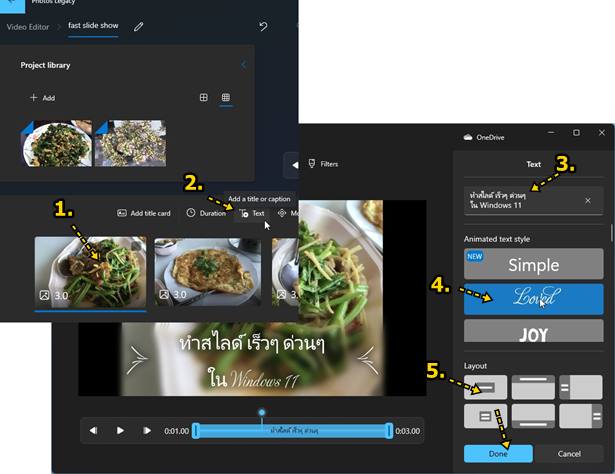The image size is (615, 474).
Task: Add media with the Add button
Action: coord(42,98)
